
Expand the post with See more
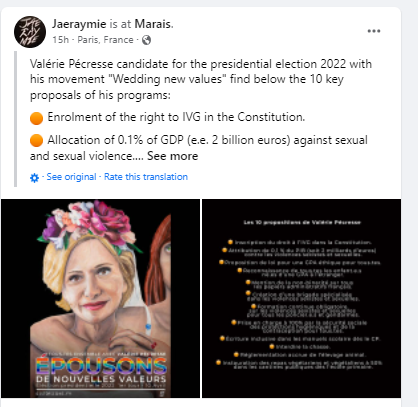coord(172,156)
